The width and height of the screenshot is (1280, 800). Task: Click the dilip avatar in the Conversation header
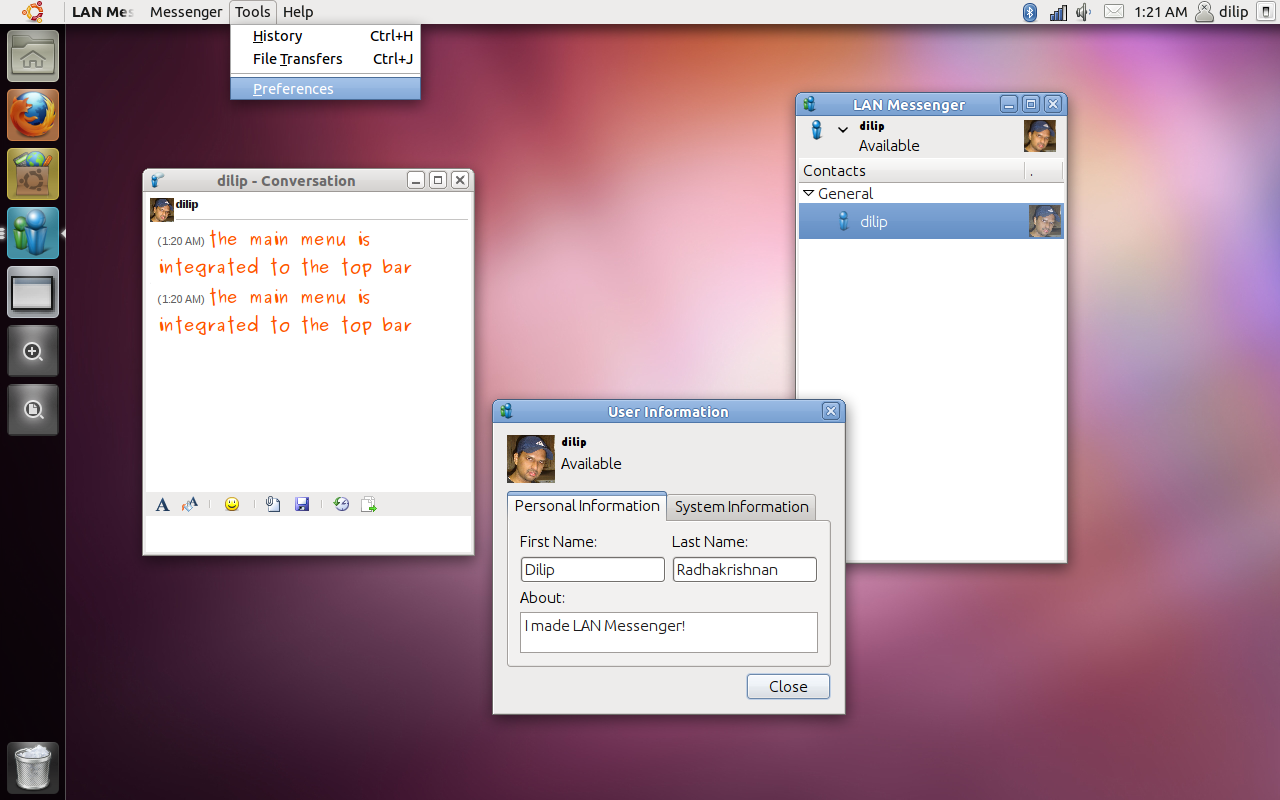click(x=161, y=209)
